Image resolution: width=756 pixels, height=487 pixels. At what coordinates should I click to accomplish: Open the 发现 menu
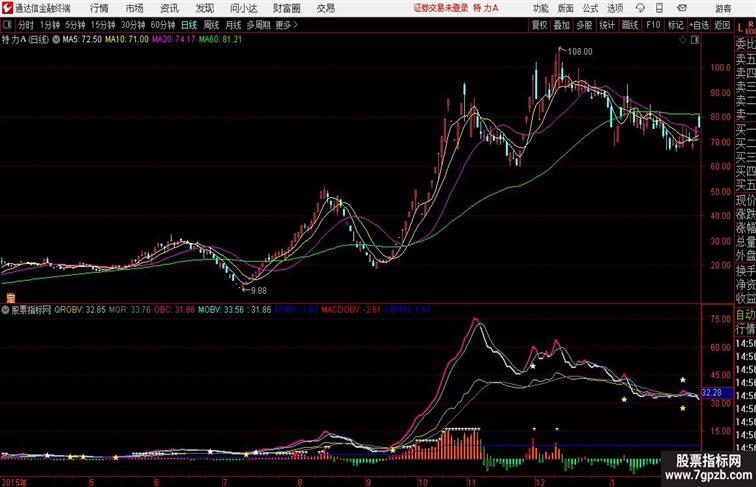tap(204, 8)
